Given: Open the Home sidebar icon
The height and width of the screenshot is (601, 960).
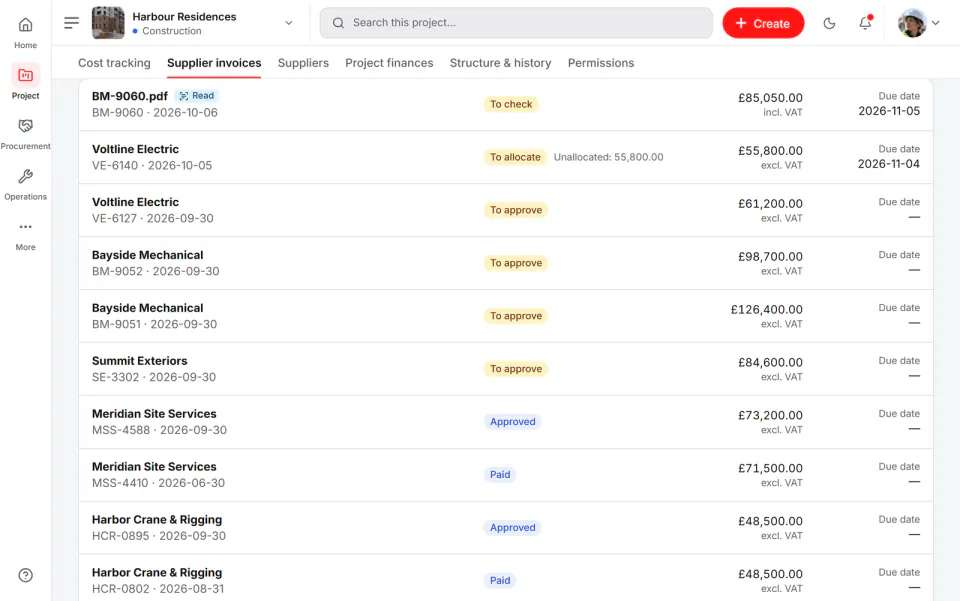Looking at the screenshot, I should click(x=25, y=24).
